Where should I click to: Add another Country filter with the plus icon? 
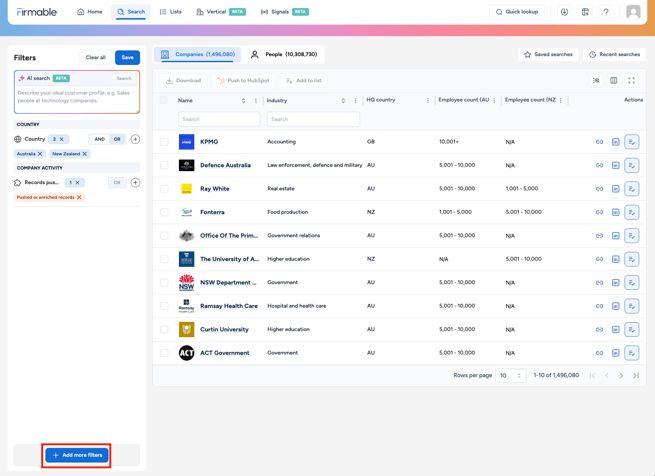click(x=135, y=139)
